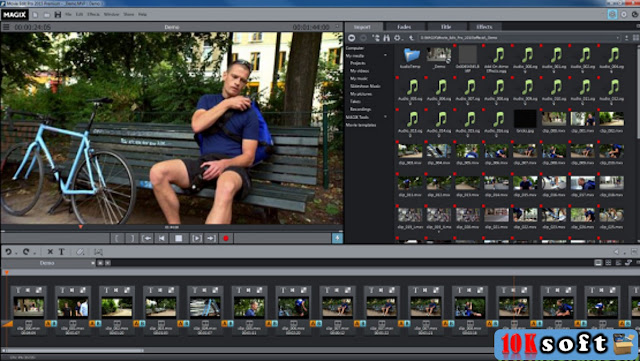Select the black bricks.jpg thumbnail
The height and width of the screenshot is (361, 640).
pos(525,119)
